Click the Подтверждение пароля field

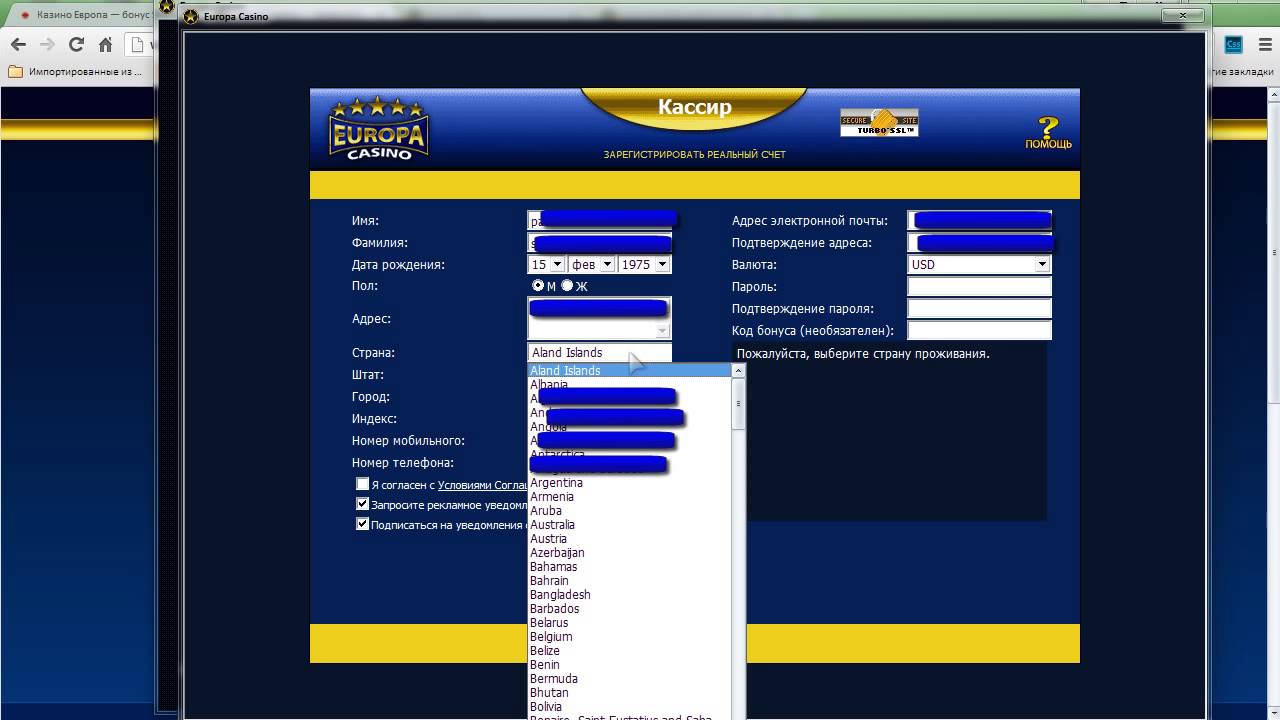tap(979, 309)
